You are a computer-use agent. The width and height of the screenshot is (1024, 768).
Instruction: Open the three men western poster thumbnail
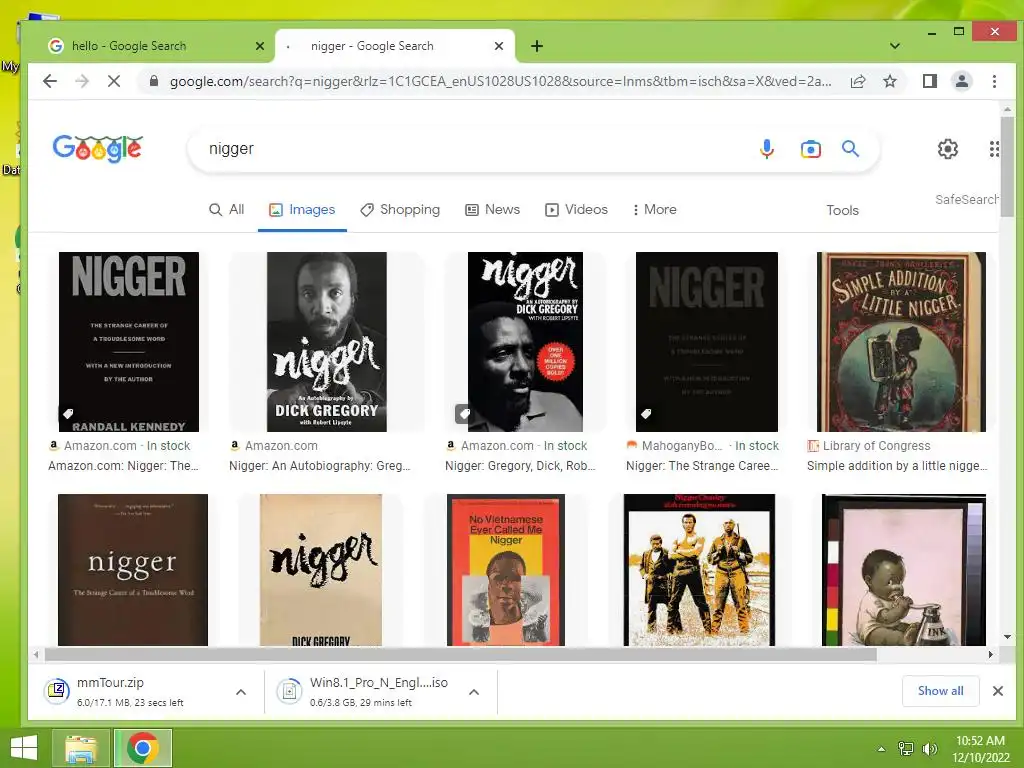point(699,570)
